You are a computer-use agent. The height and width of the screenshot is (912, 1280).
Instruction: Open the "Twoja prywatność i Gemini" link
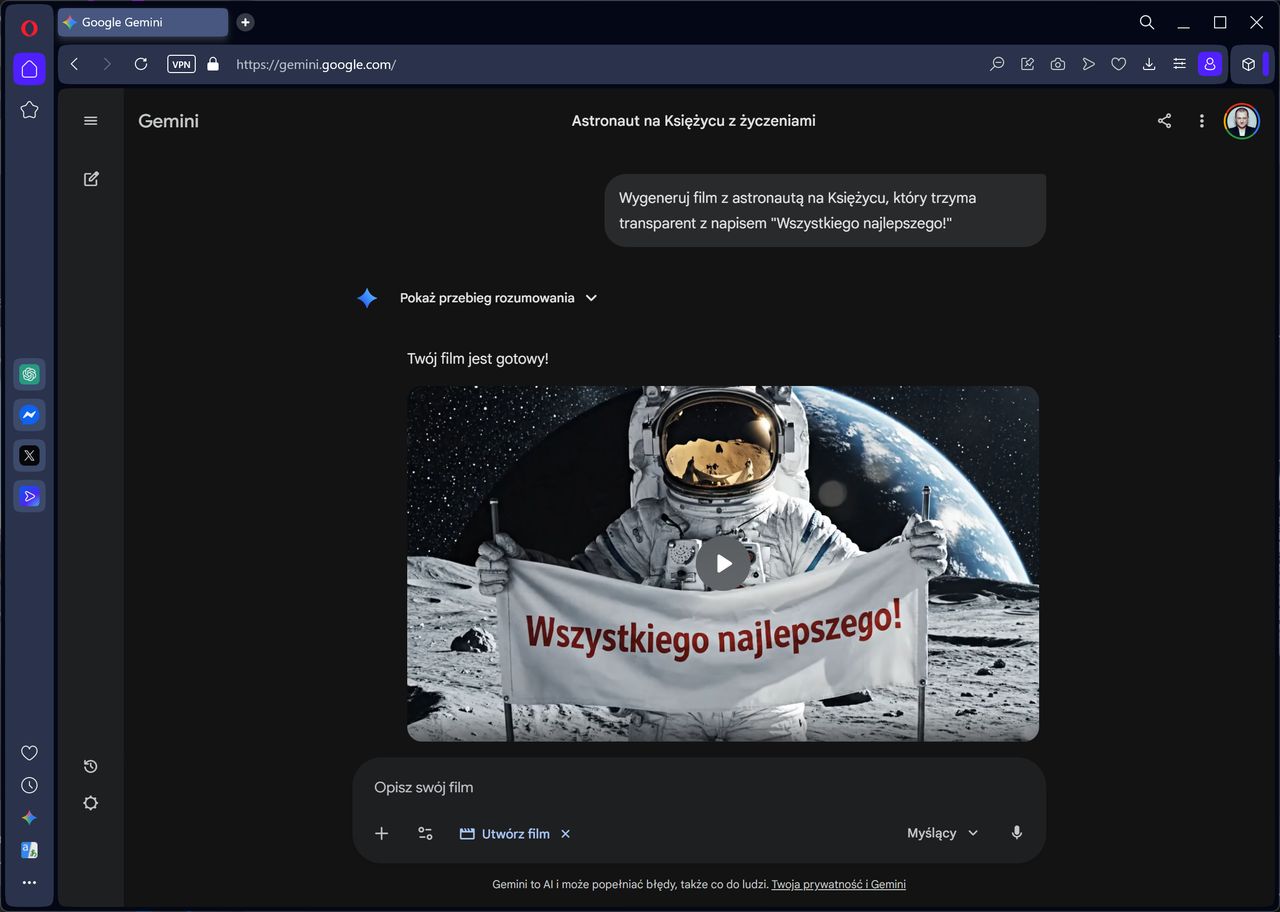(838, 884)
